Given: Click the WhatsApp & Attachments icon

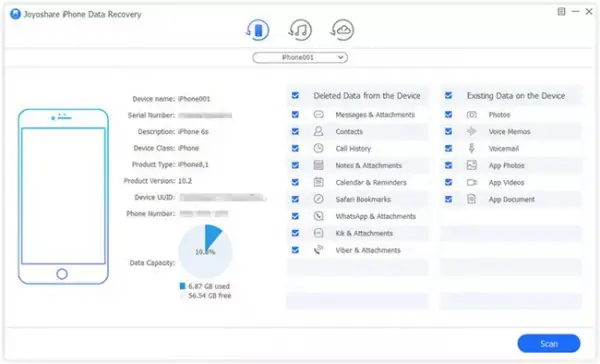Looking at the screenshot, I should [318, 216].
